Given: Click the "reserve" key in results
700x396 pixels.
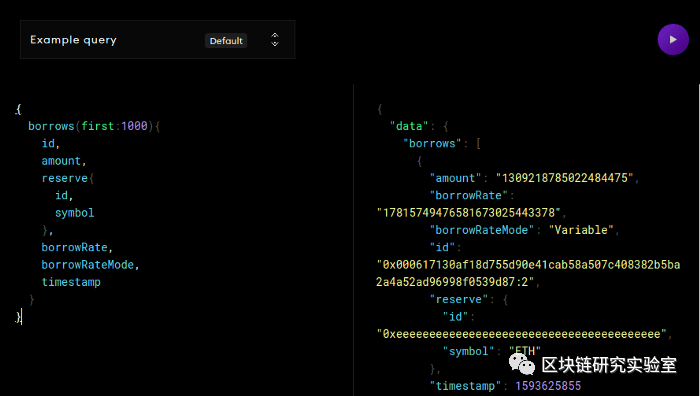Looking at the screenshot, I should tap(459, 300).
